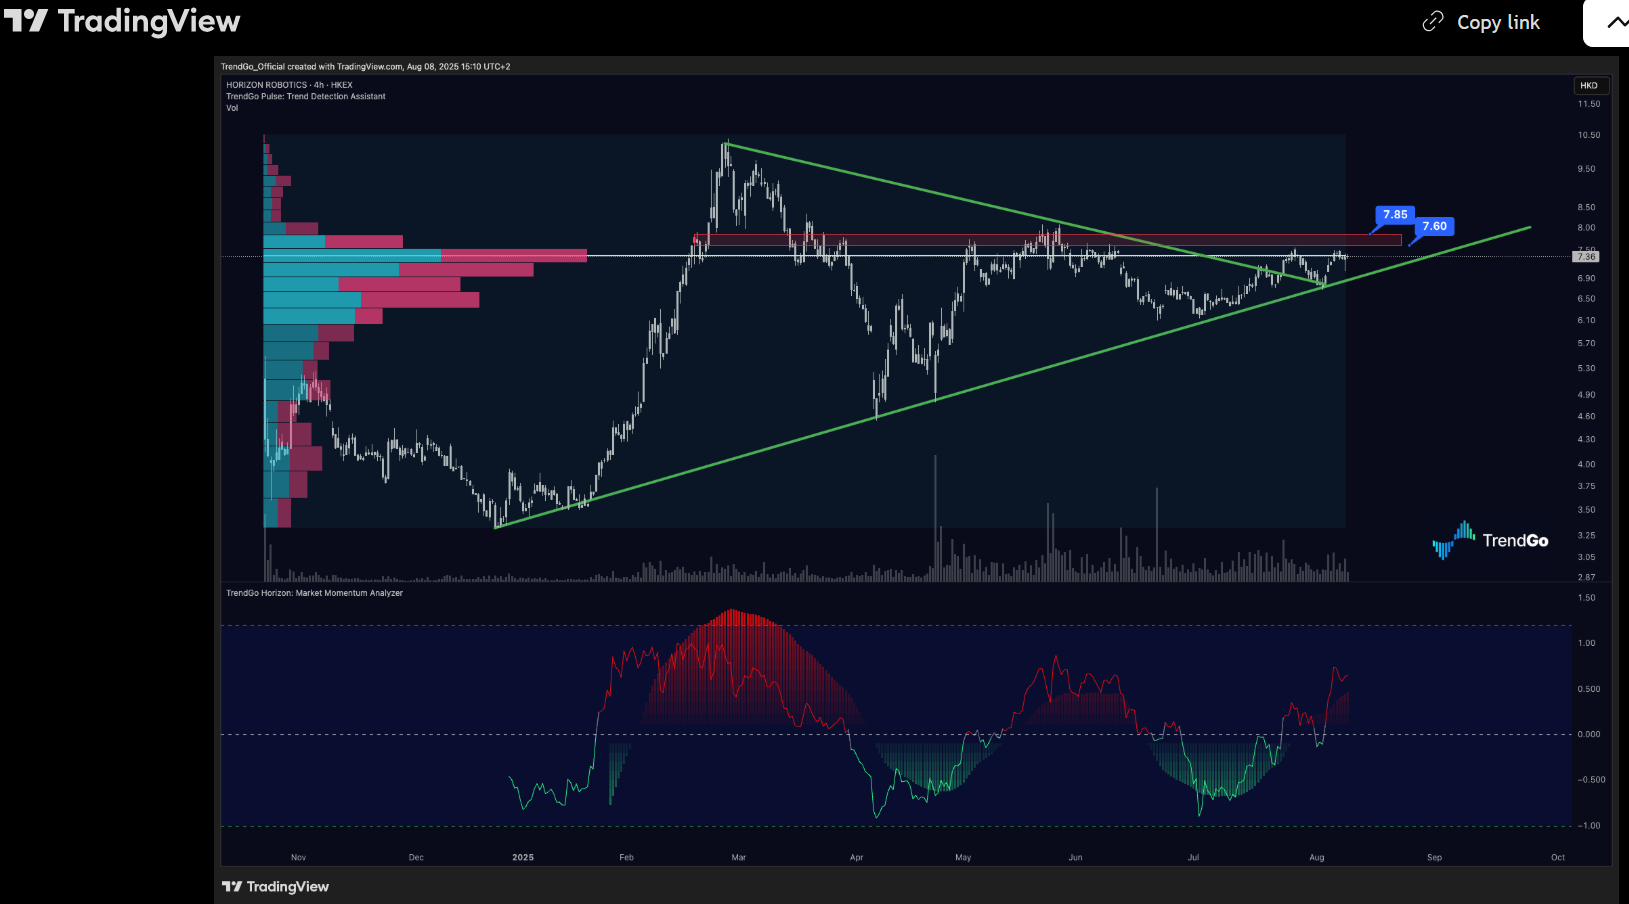
Task: Click the current price tag 7.36
Action: 1586,257
